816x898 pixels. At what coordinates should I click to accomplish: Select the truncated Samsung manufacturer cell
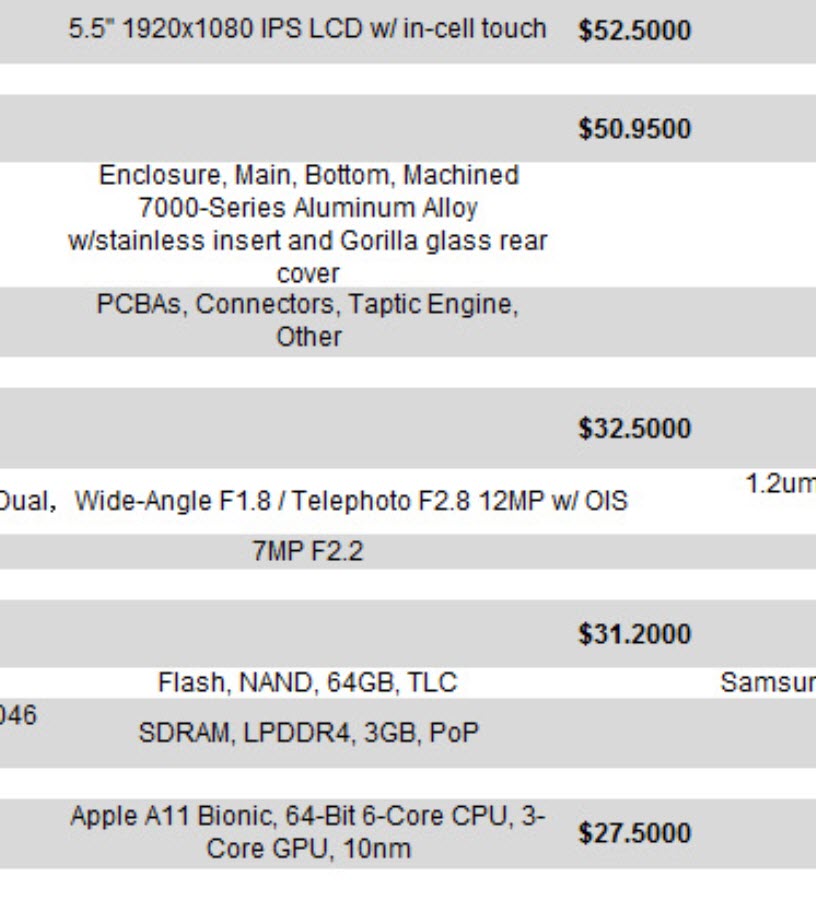767,683
